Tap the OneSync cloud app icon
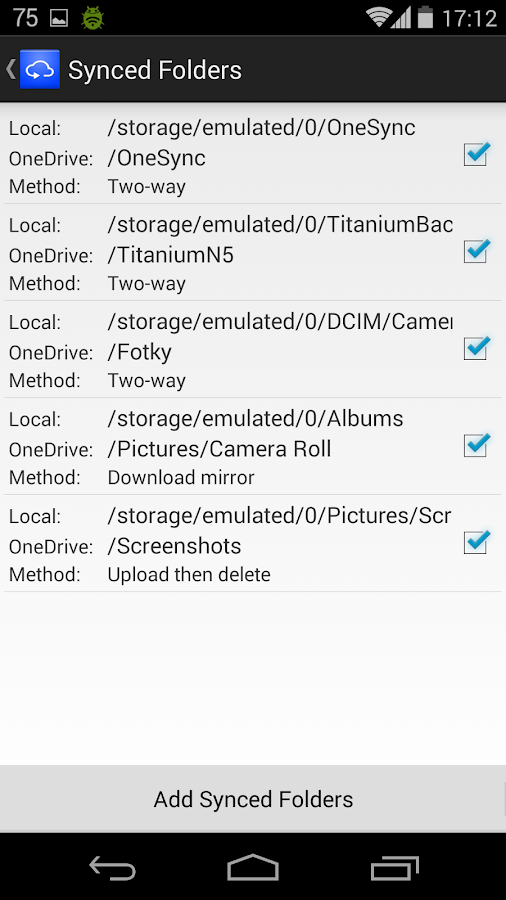Image resolution: width=506 pixels, height=900 pixels. tap(40, 69)
